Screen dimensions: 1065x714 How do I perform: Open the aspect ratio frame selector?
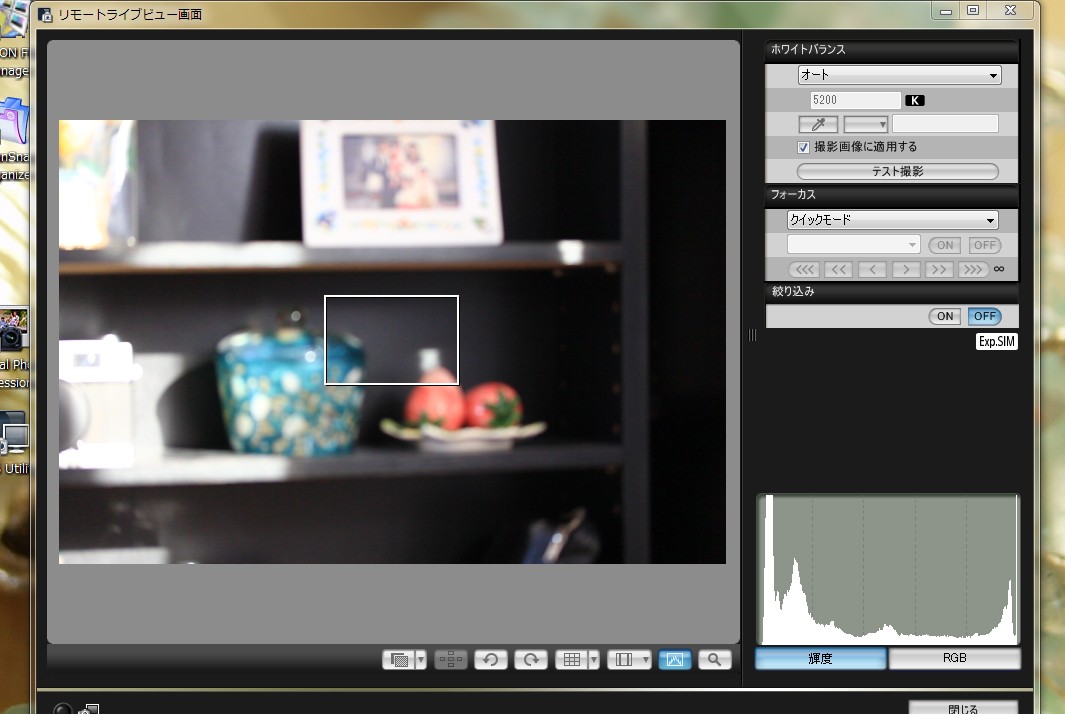[629, 660]
